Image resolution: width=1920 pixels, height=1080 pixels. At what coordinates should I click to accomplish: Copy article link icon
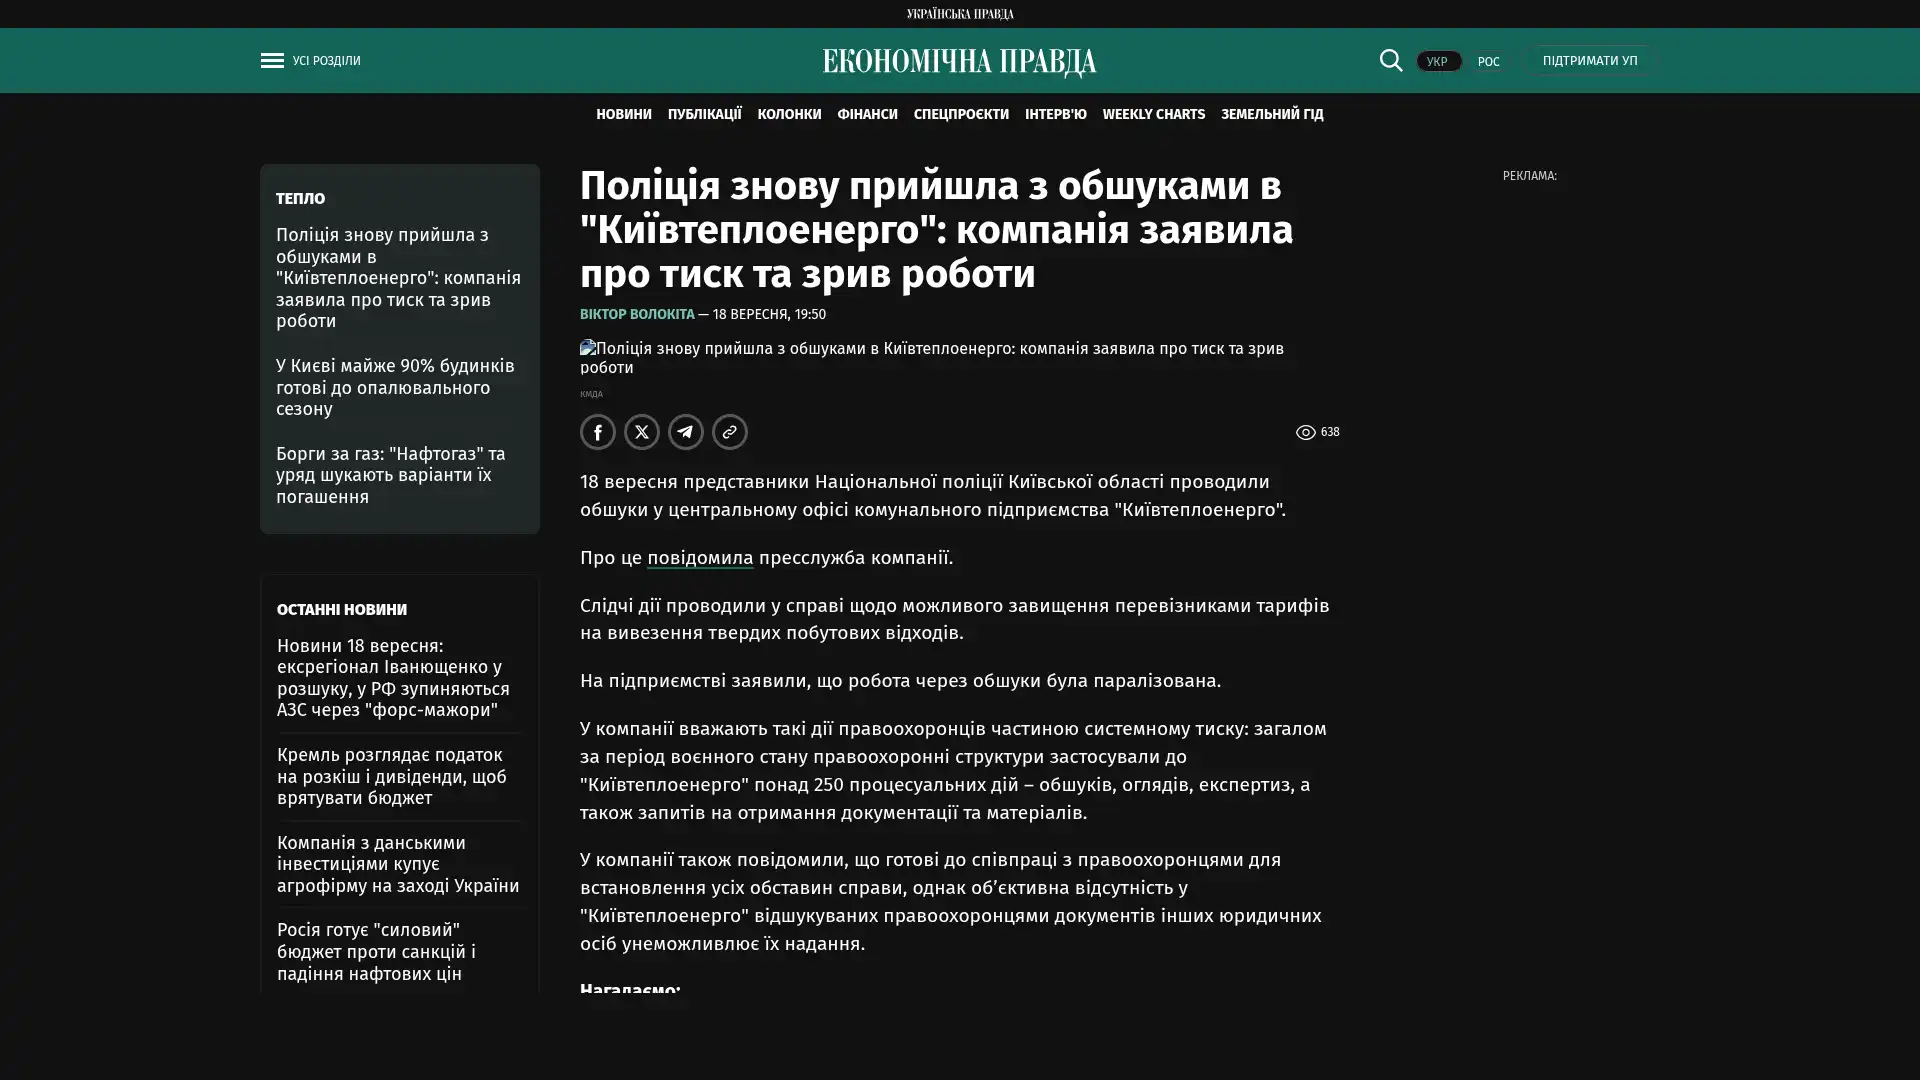(730, 432)
